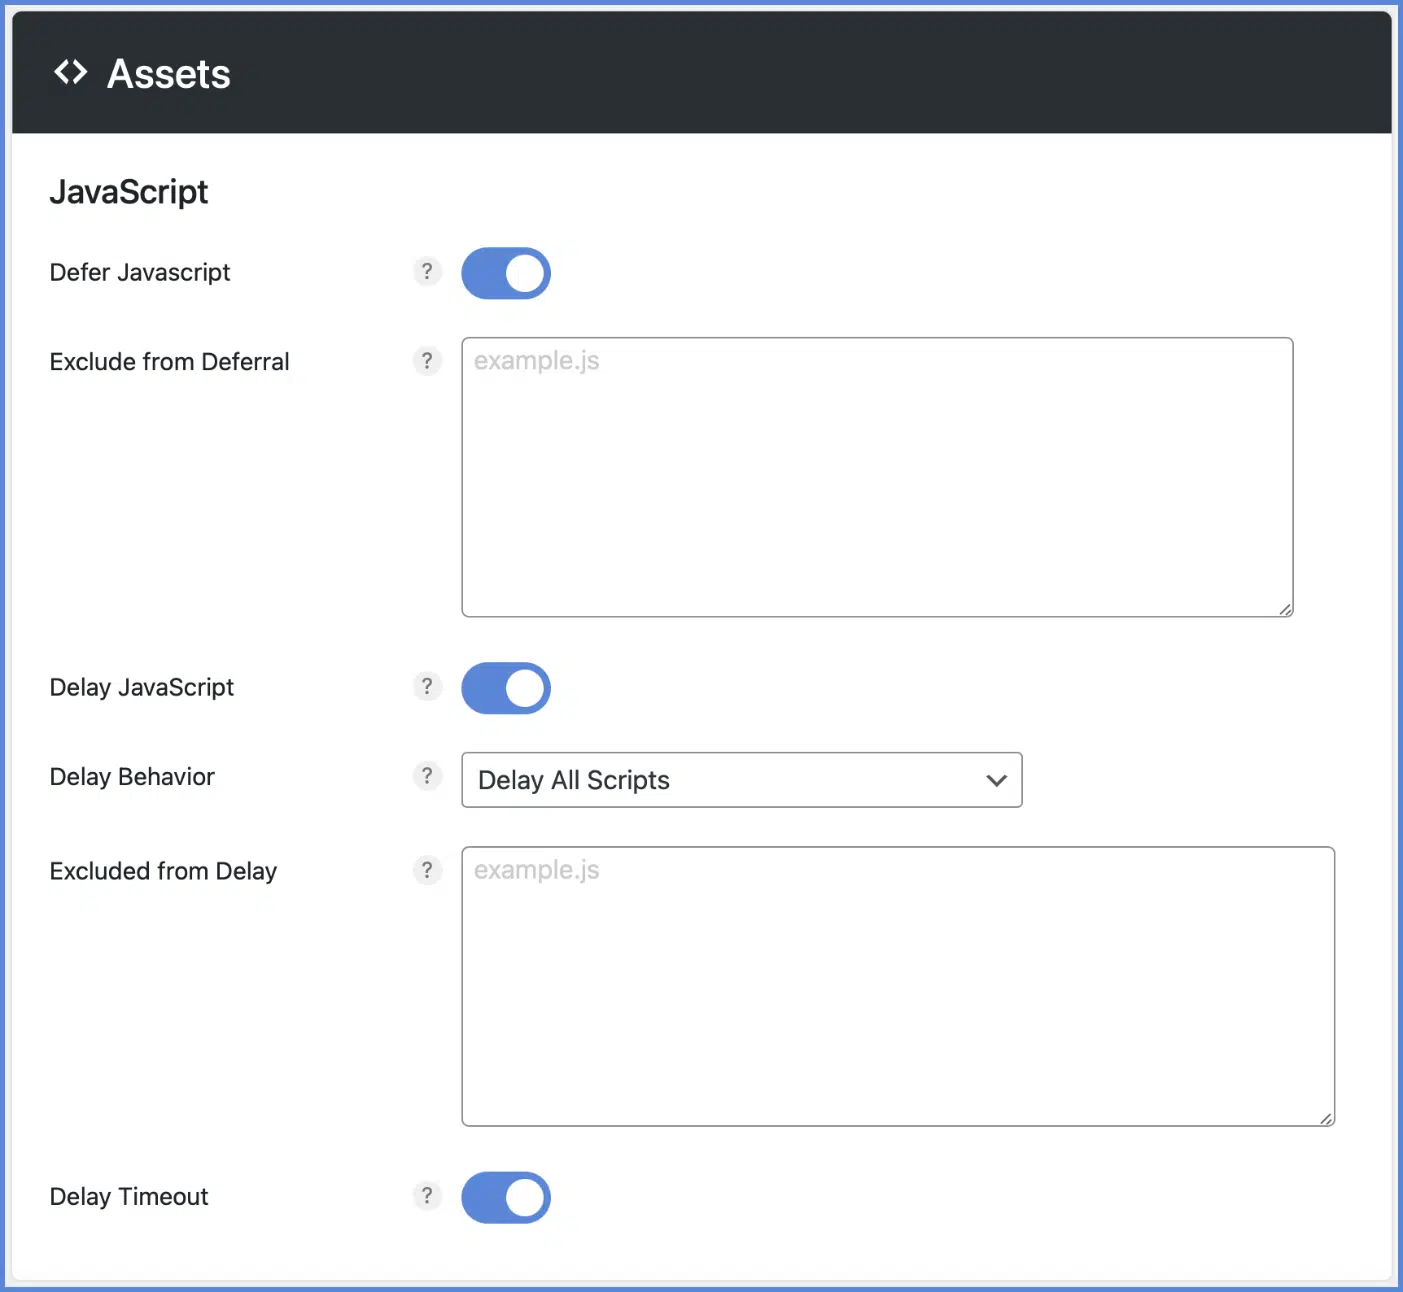
Task: Click the Delay Timeout label
Action: (128, 1196)
